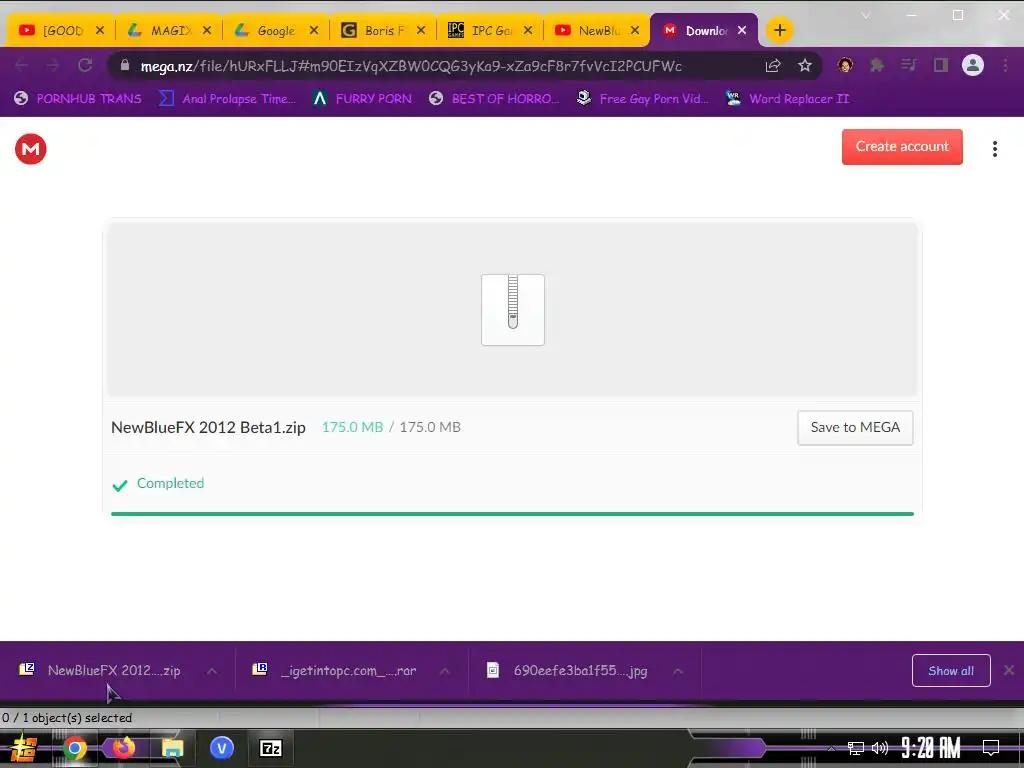Click the MEGA logo icon
This screenshot has width=1024, height=768.
tap(31, 149)
